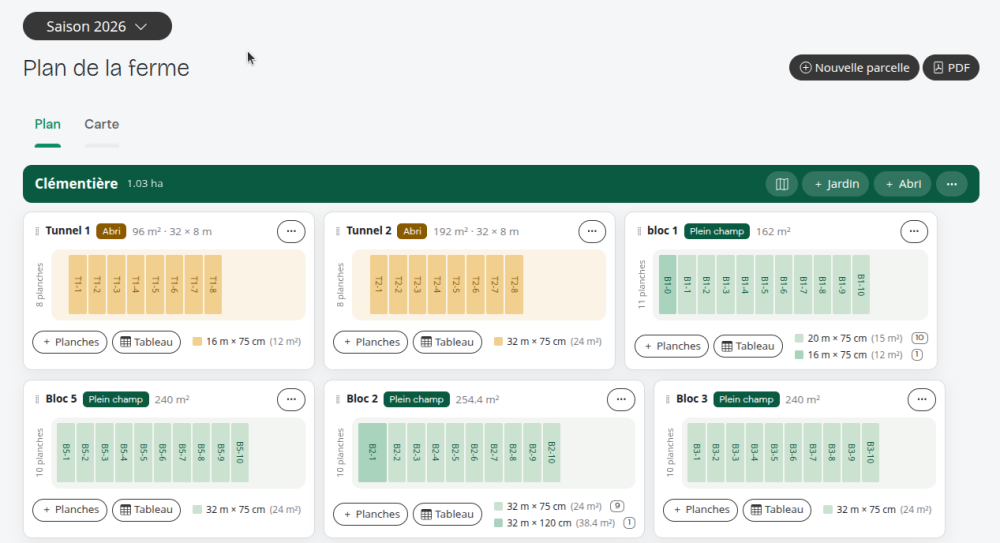This screenshot has width=1000, height=543.
Task: Add Planches to Bloc 2
Action: 371,514
